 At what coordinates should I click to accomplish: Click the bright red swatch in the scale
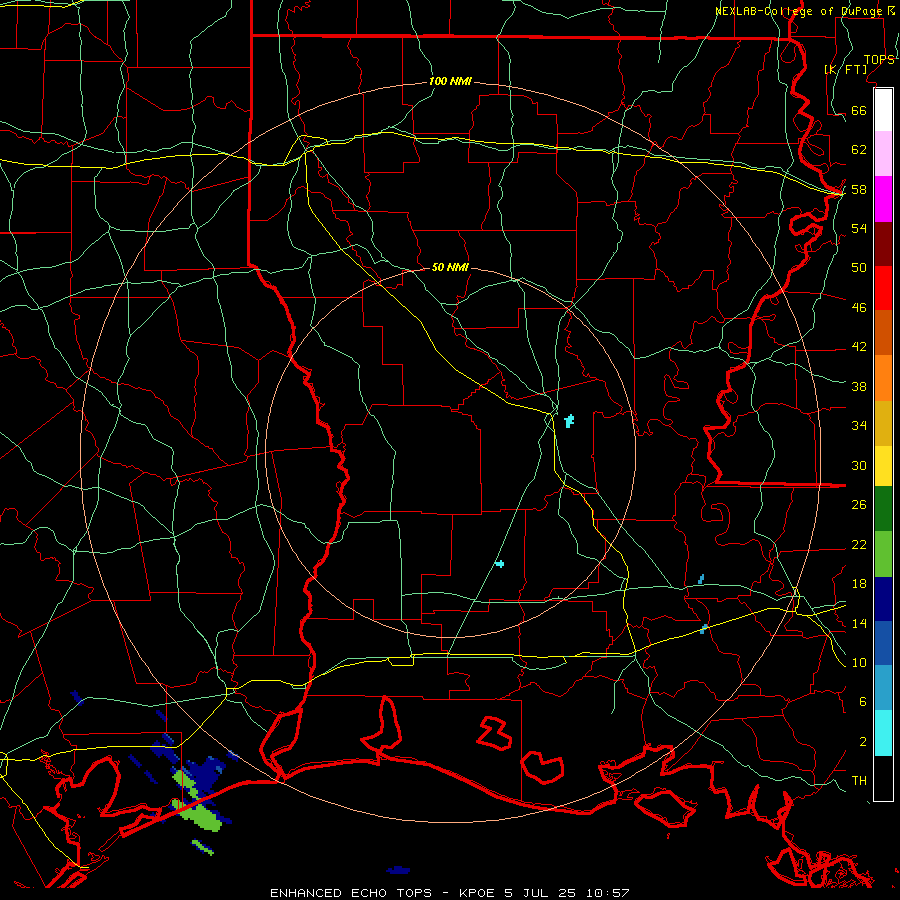883,288
